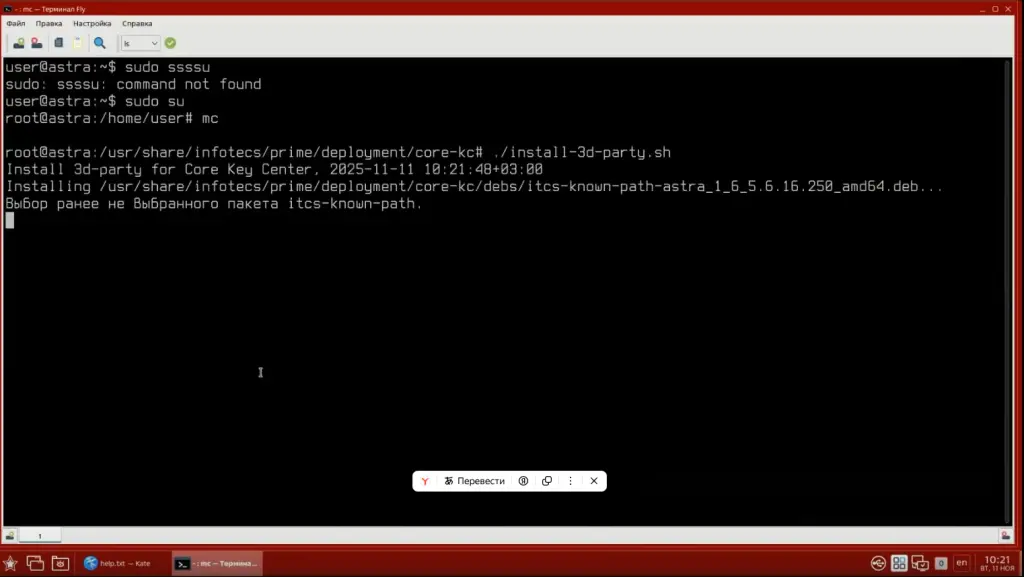Screen dimensions: 1024x577
Task: Open the Файл menu
Action: [x=15, y=23]
